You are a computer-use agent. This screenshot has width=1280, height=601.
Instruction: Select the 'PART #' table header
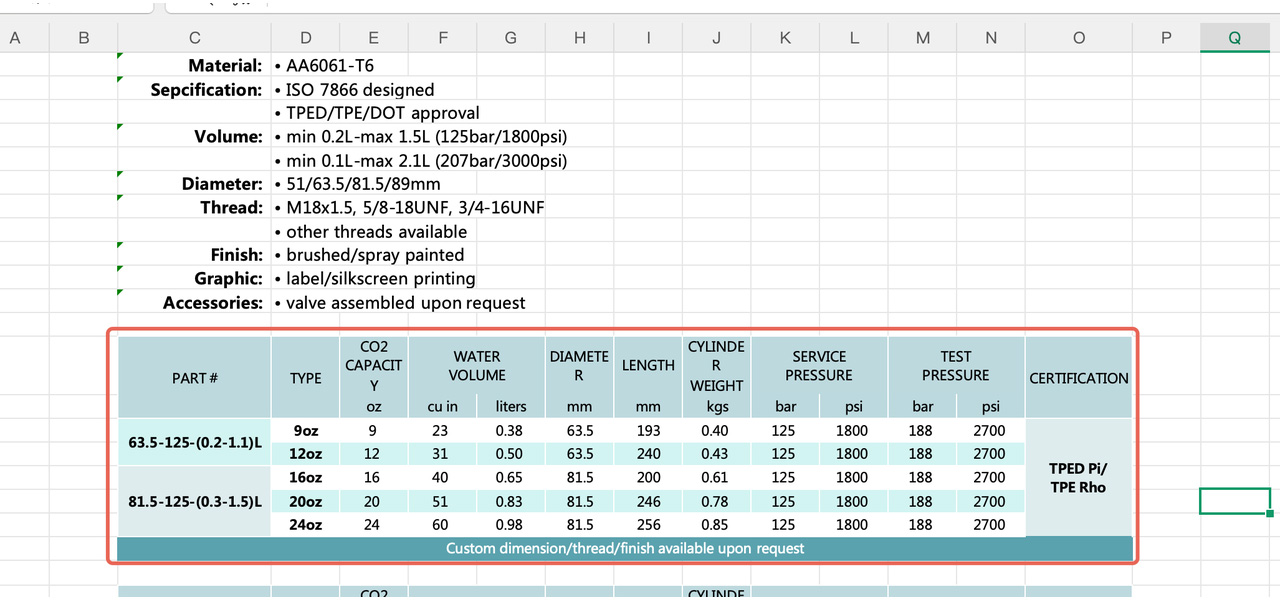tap(194, 378)
